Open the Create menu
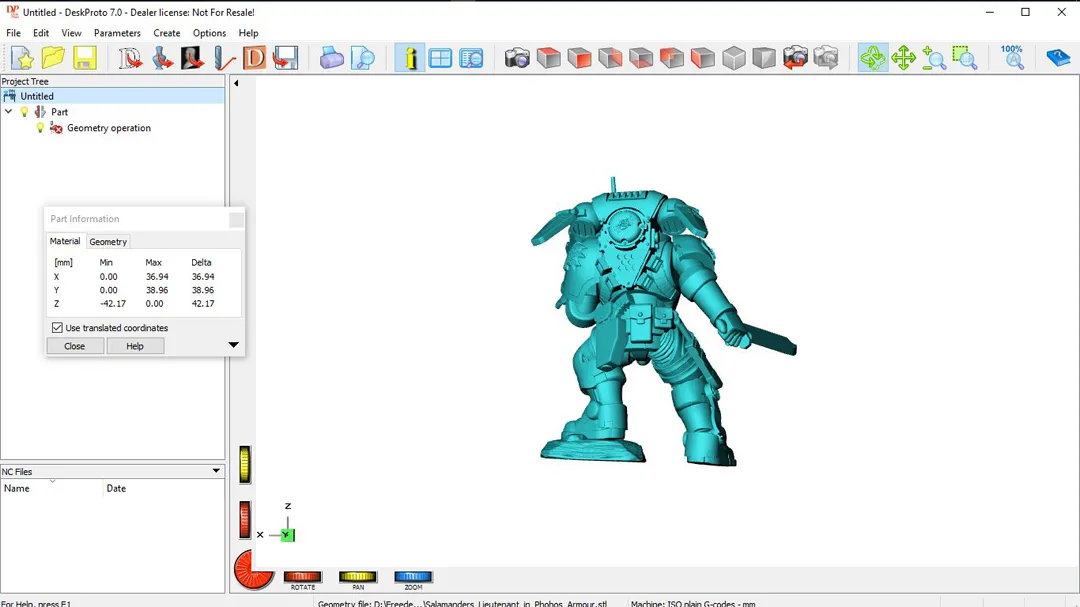 point(167,33)
